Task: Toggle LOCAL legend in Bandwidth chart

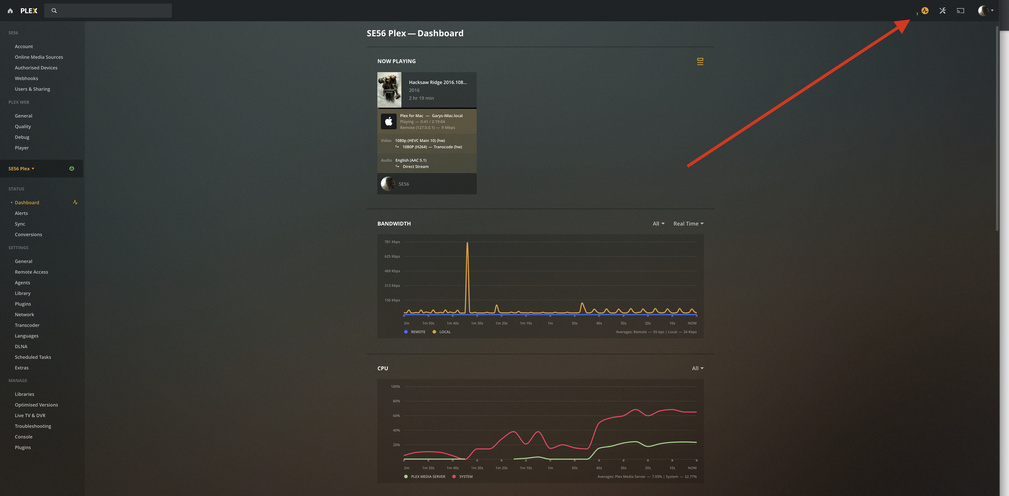Action: 441,332
